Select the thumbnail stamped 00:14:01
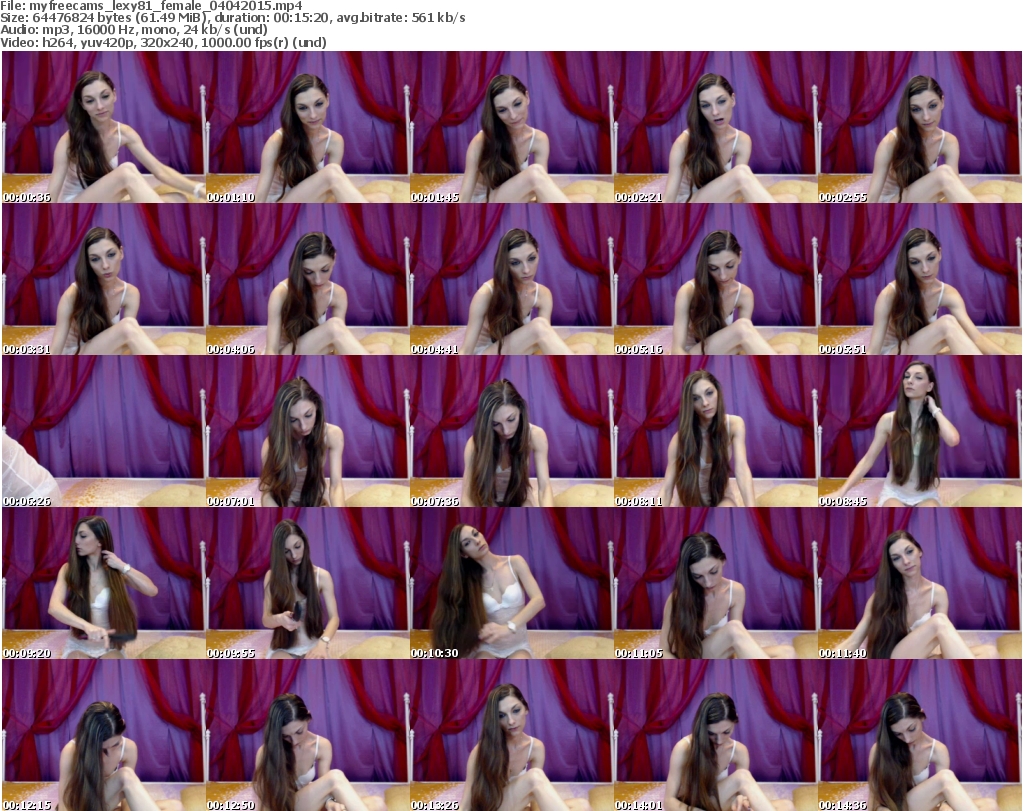The image size is (1024, 811). 715,735
